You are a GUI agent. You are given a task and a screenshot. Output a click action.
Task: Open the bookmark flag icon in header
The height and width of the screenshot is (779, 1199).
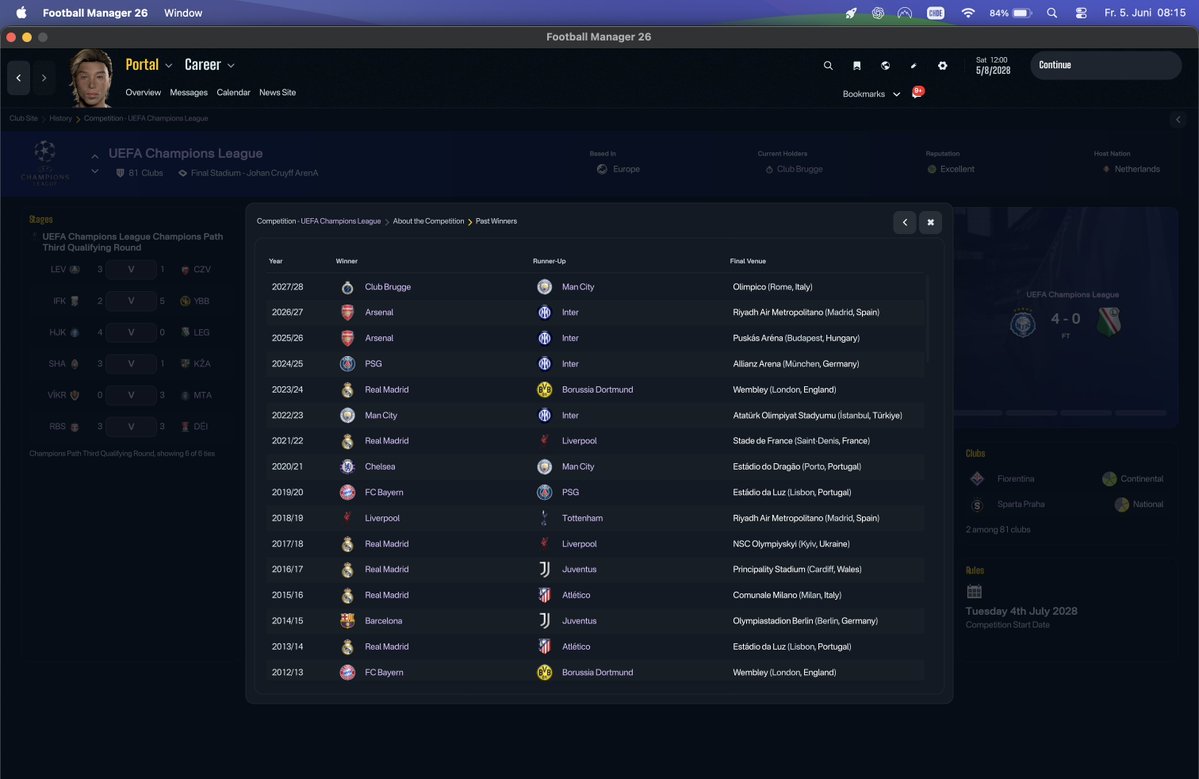(x=856, y=66)
